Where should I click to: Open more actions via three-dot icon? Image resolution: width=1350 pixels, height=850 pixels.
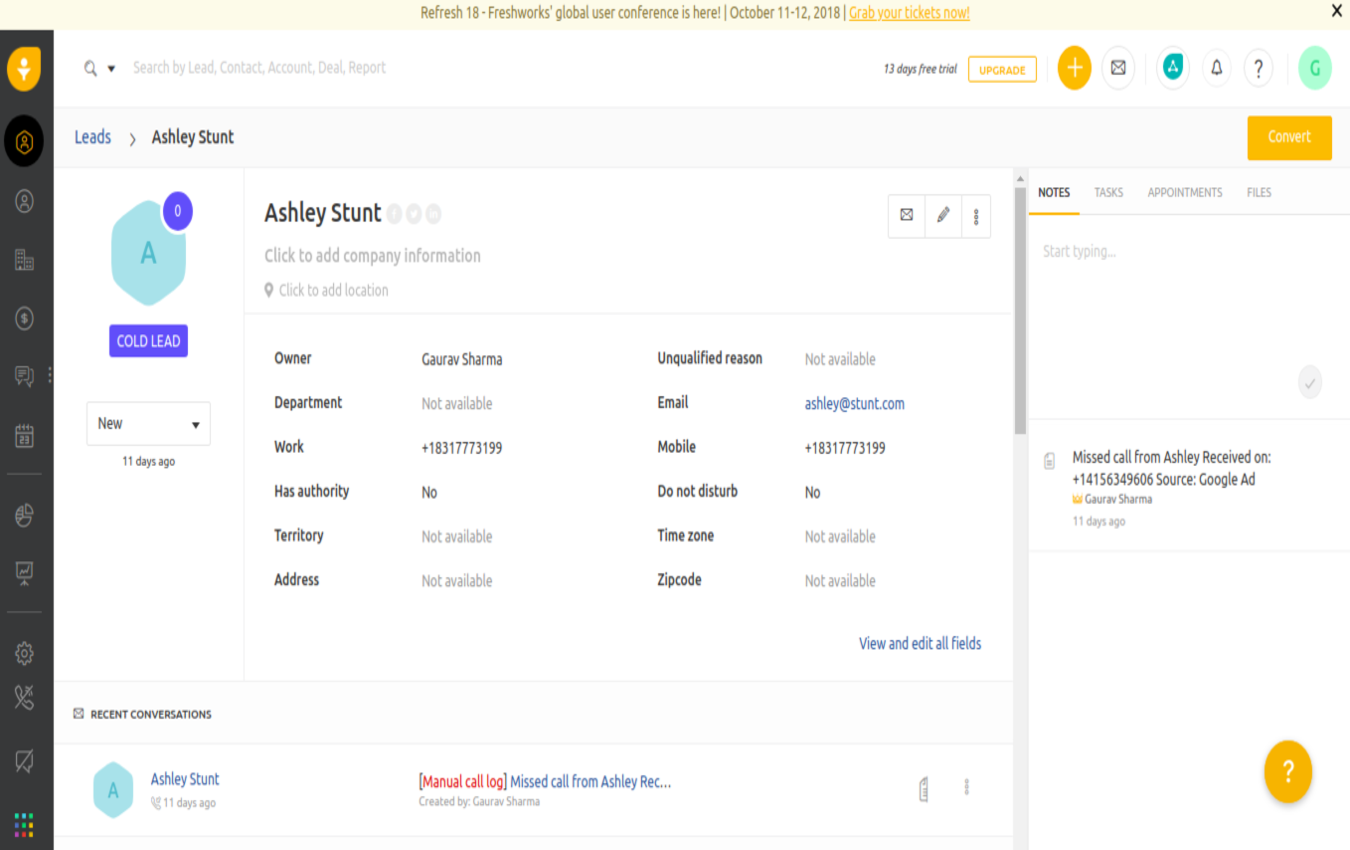[976, 216]
